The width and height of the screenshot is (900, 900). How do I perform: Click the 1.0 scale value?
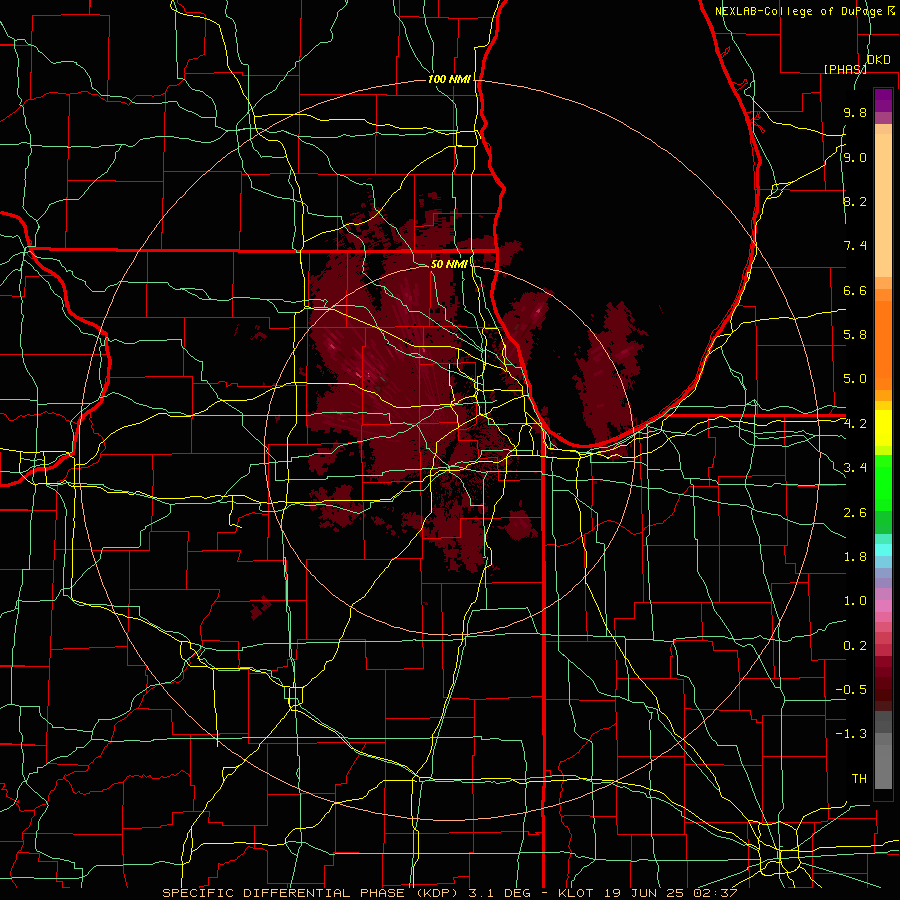point(855,602)
